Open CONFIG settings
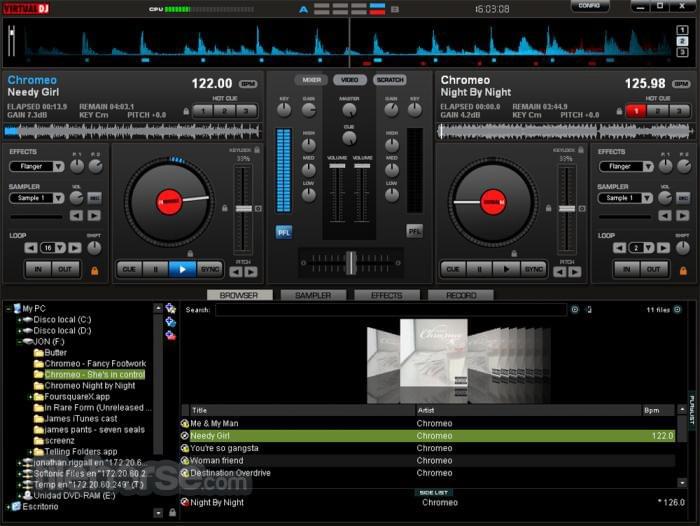The width and height of the screenshot is (700, 526). pos(589,6)
